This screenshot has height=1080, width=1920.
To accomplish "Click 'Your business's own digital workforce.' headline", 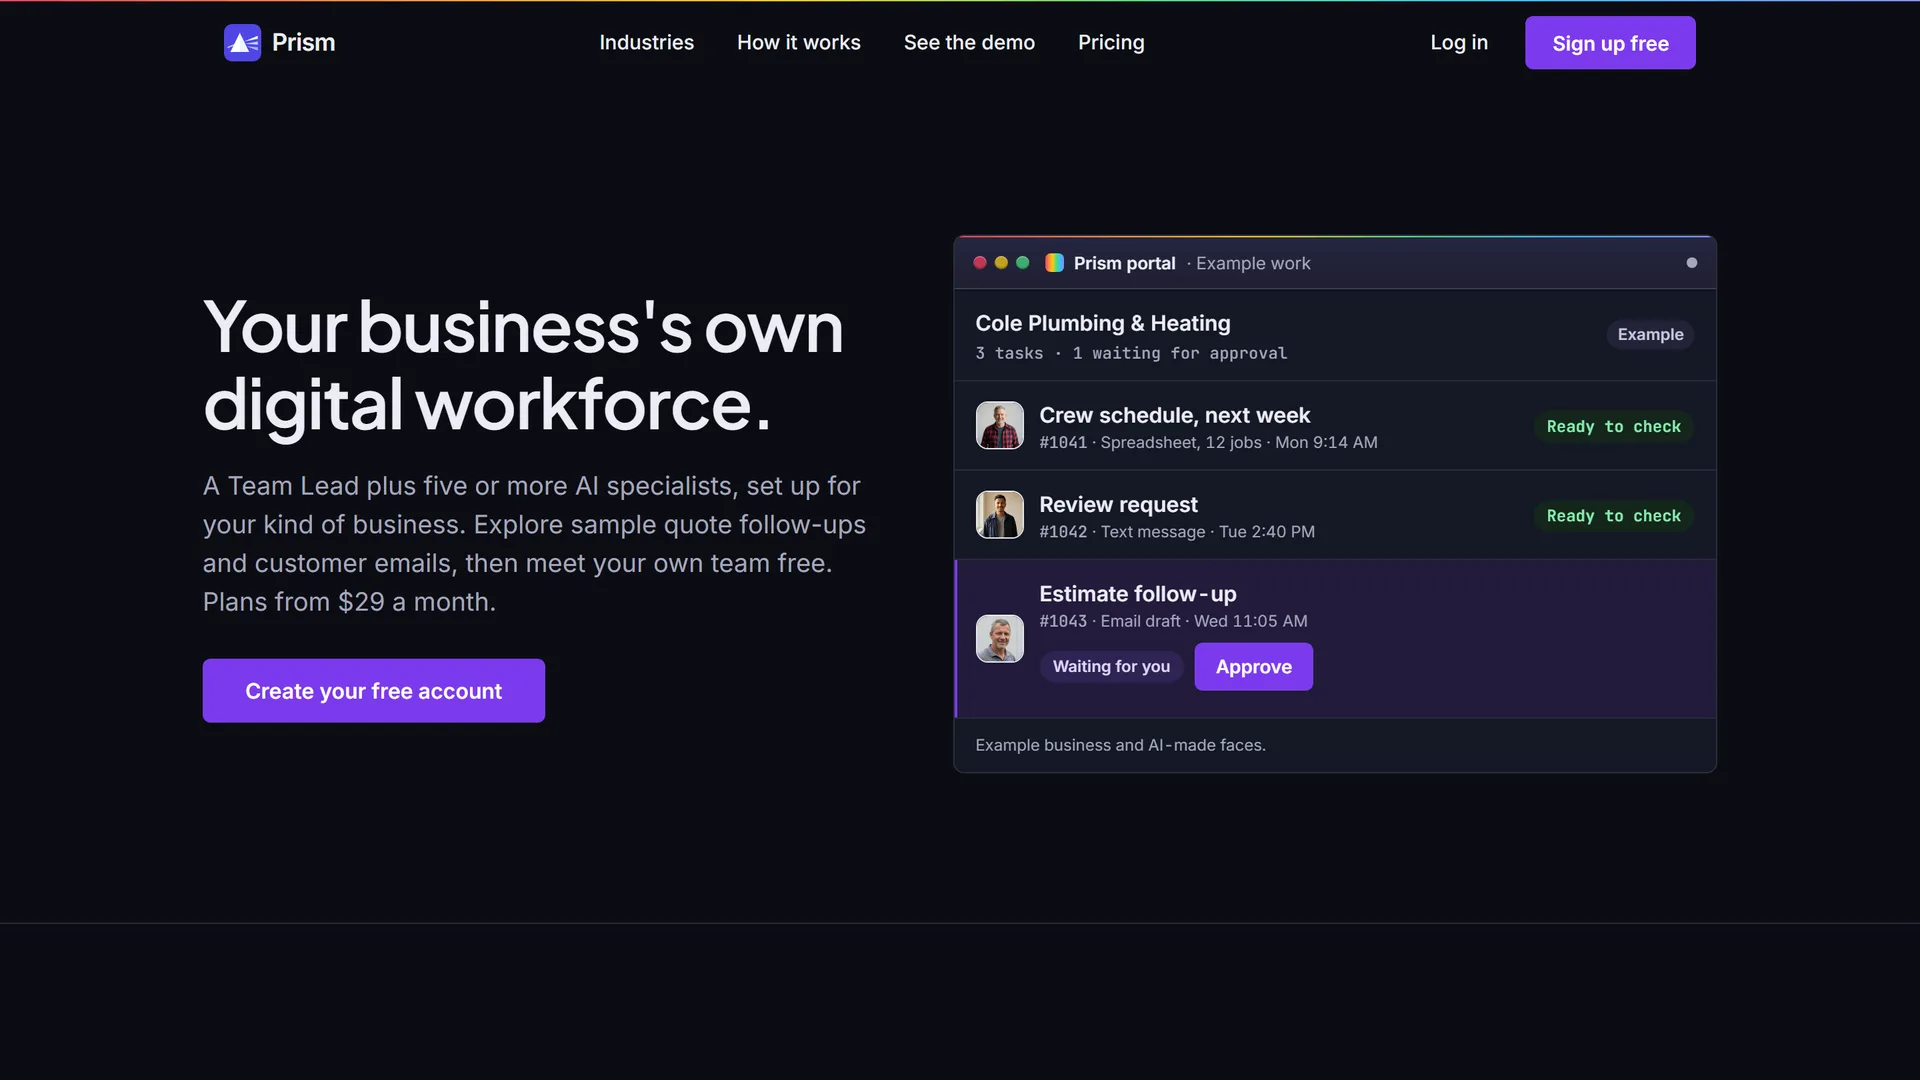I will (523, 365).
